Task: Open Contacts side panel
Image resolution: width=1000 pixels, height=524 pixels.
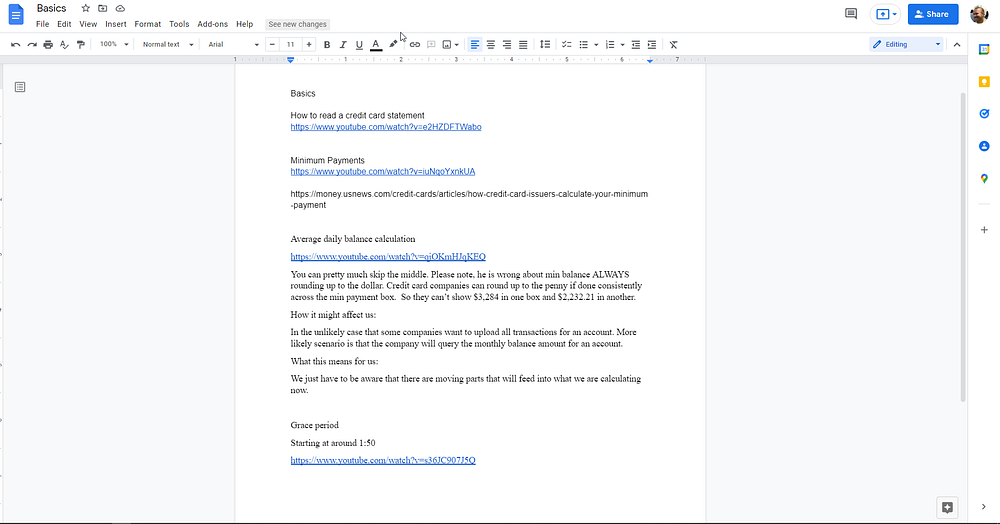Action: pos(984,146)
